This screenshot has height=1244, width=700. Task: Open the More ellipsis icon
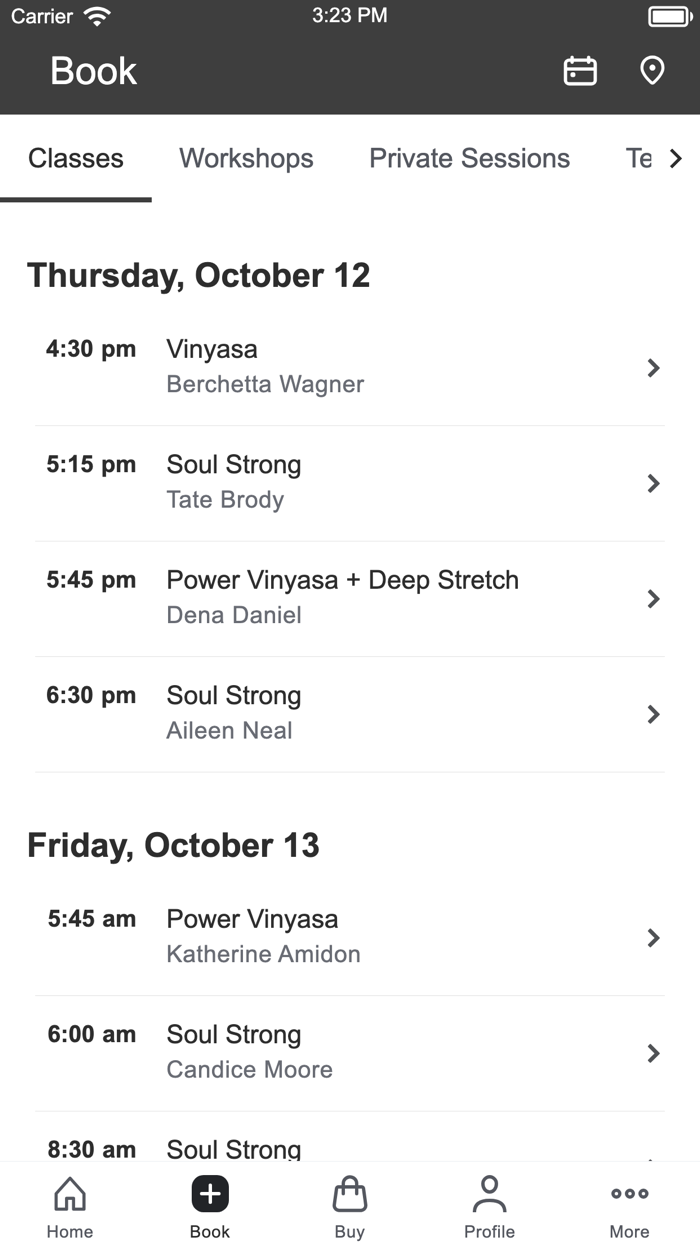(x=629, y=1193)
